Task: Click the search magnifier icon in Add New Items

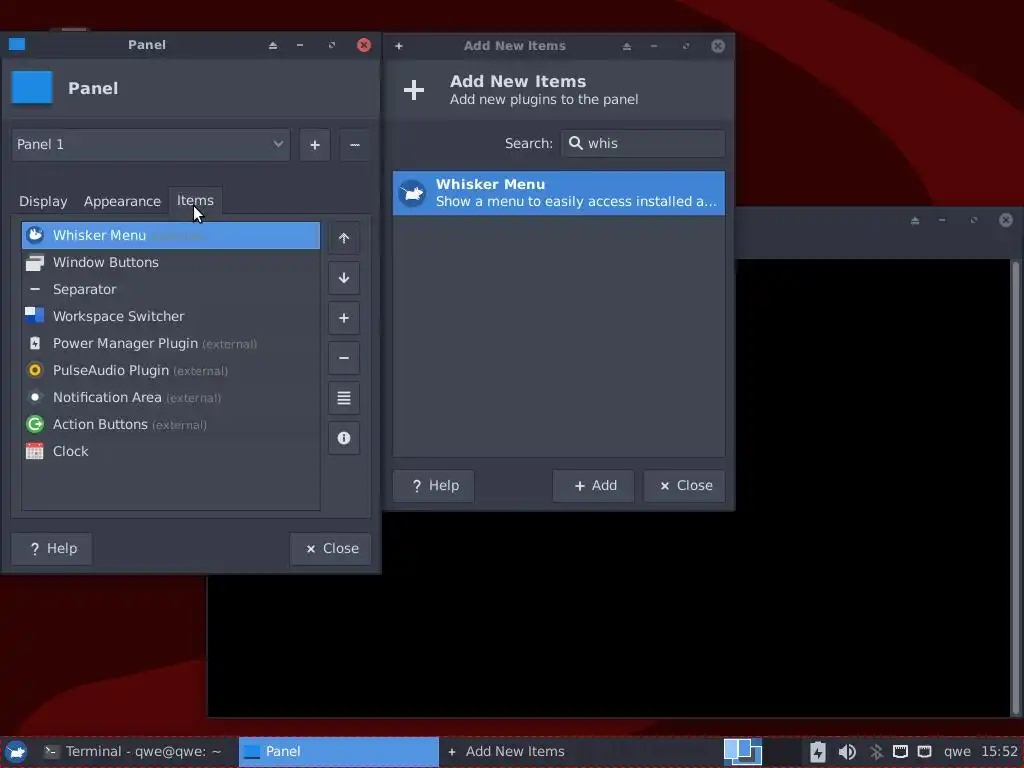Action: (575, 143)
